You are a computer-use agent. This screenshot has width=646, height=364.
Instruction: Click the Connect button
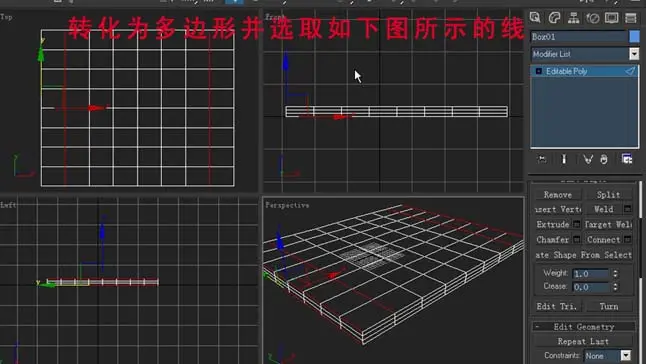click(x=604, y=239)
